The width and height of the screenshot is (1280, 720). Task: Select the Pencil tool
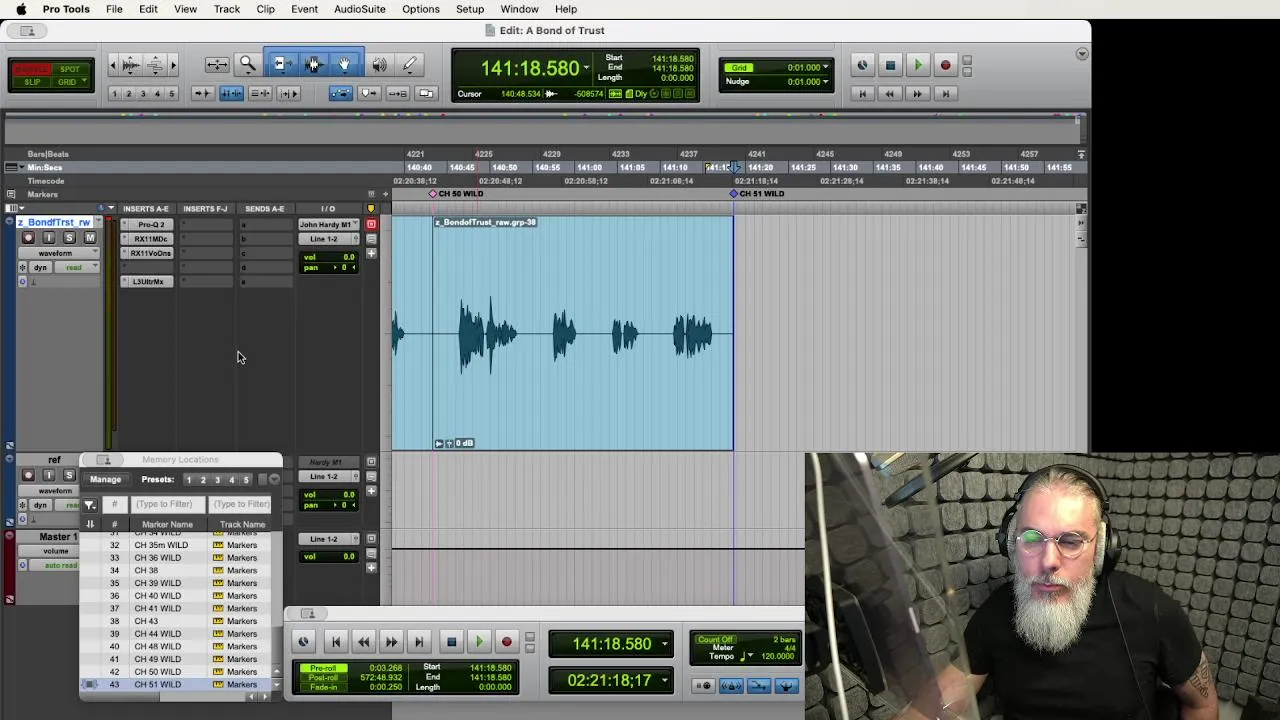(410, 65)
